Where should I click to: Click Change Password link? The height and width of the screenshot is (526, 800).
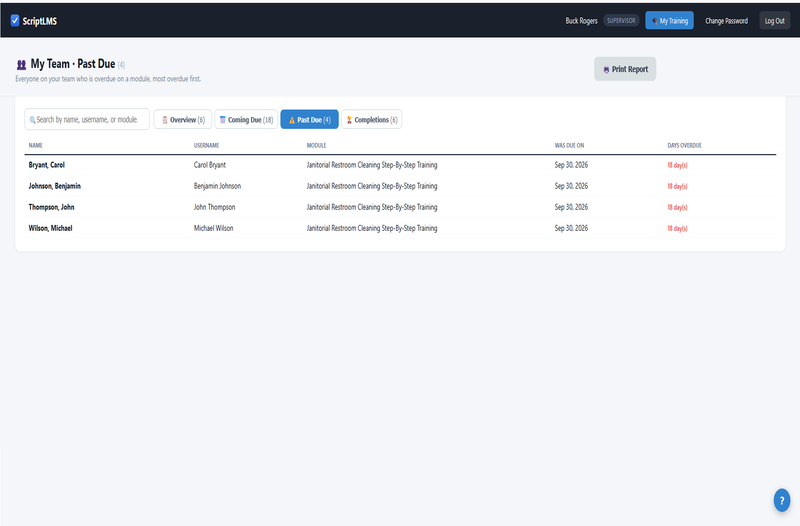tap(727, 21)
